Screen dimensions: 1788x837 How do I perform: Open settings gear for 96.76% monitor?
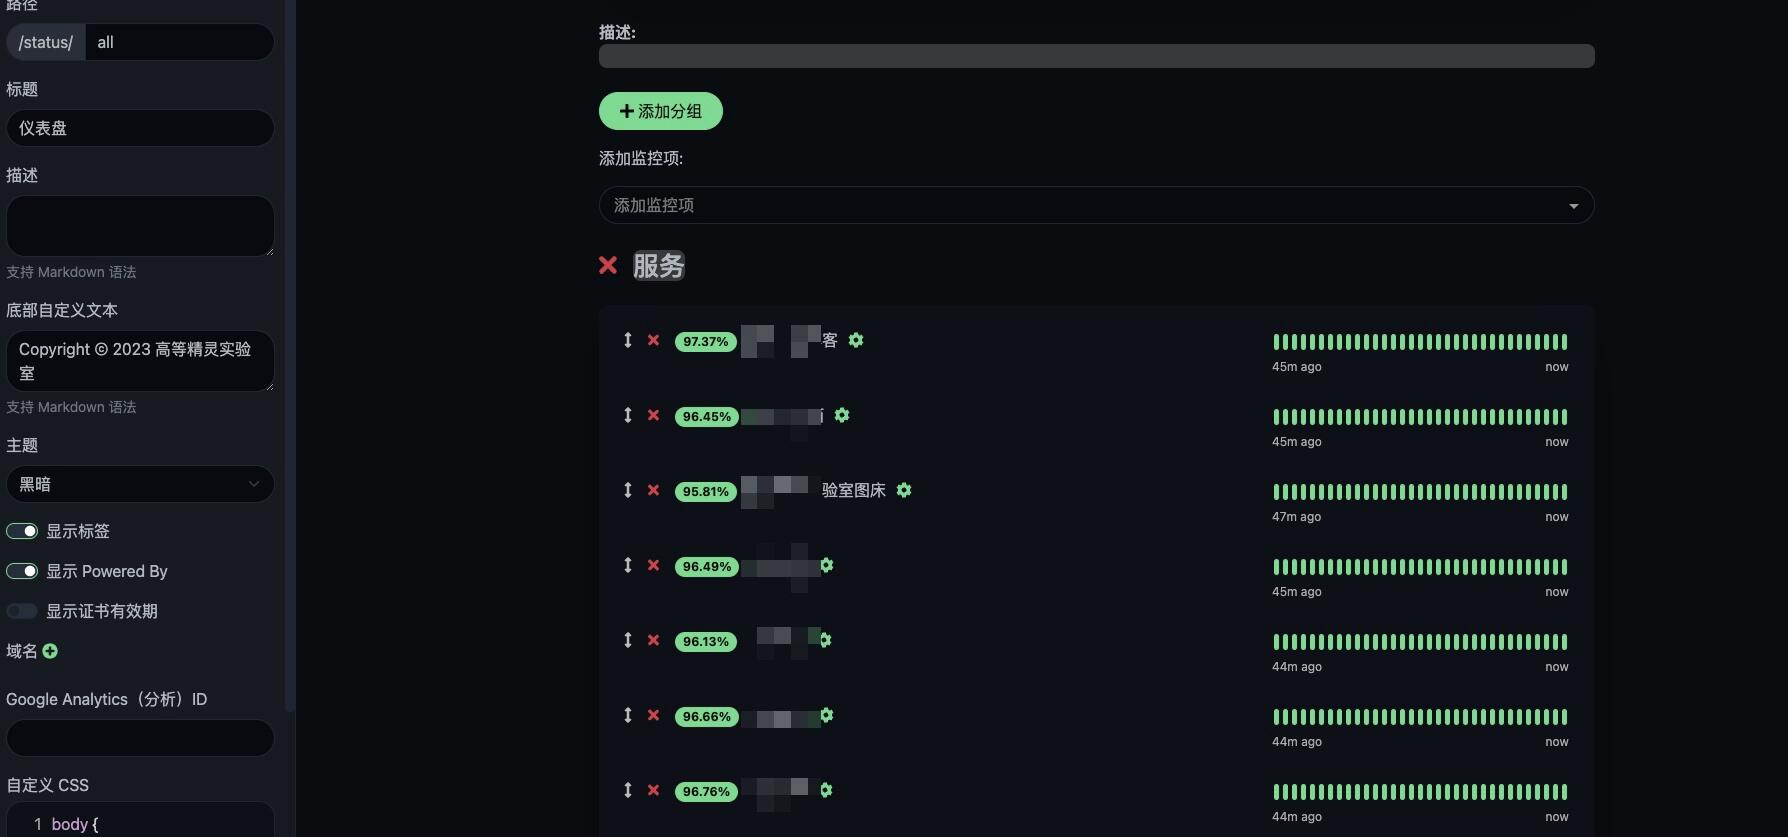tap(826, 790)
